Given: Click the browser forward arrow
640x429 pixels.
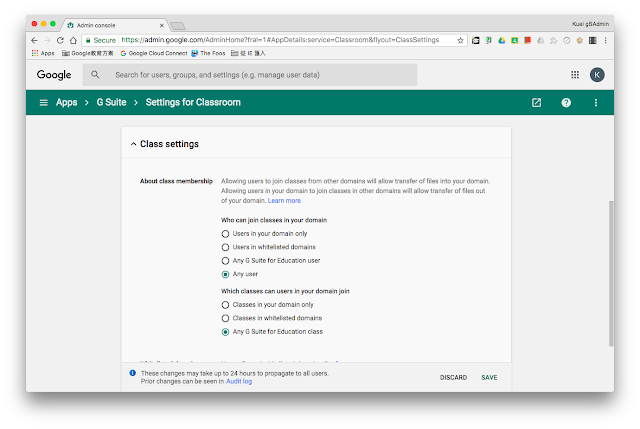Looking at the screenshot, I should coord(47,40).
